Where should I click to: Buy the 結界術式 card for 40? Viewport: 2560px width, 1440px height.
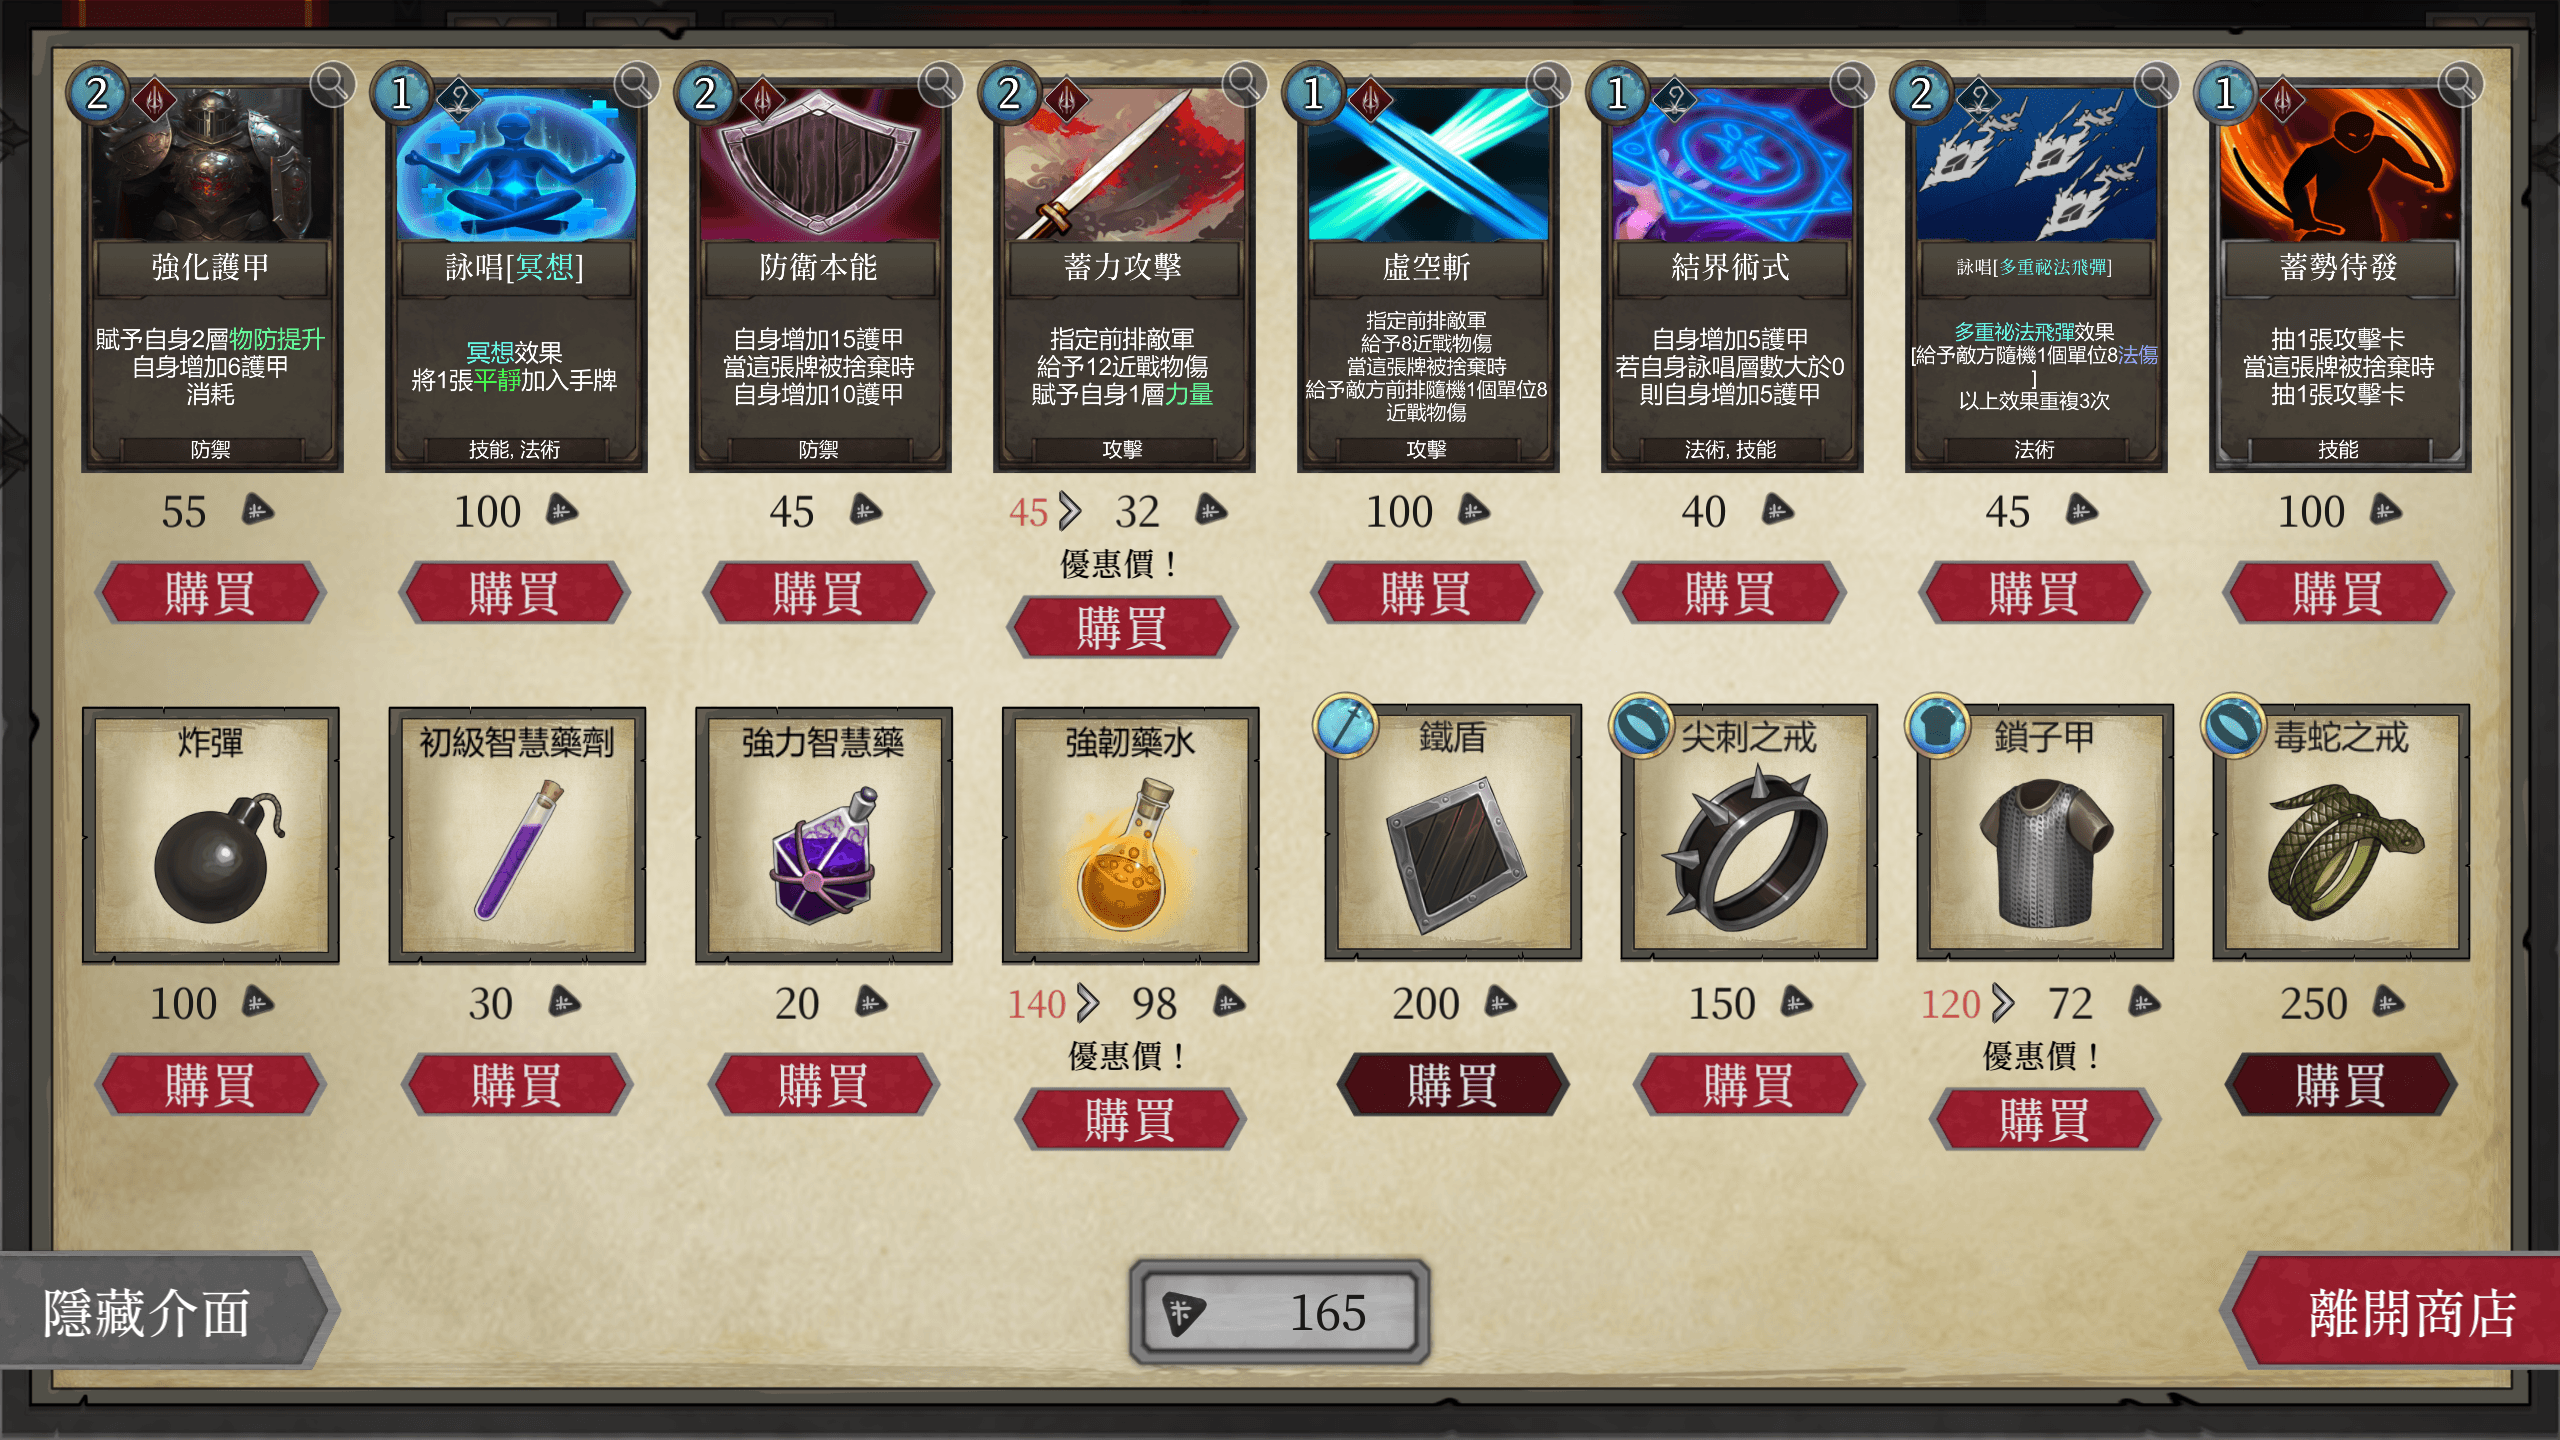pyautogui.click(x=1730, y=593)
